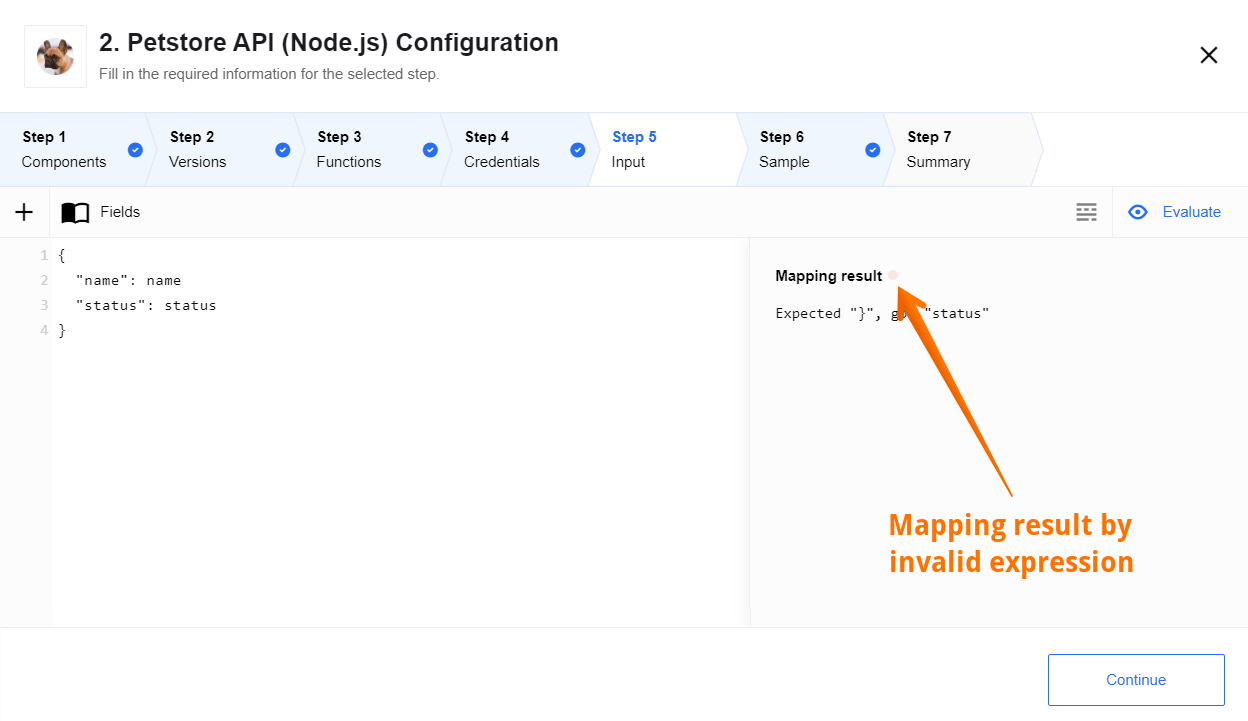The image size is (1248, 721).
Task: Click the plus add-field icon
Action: [x=24, y=212]
